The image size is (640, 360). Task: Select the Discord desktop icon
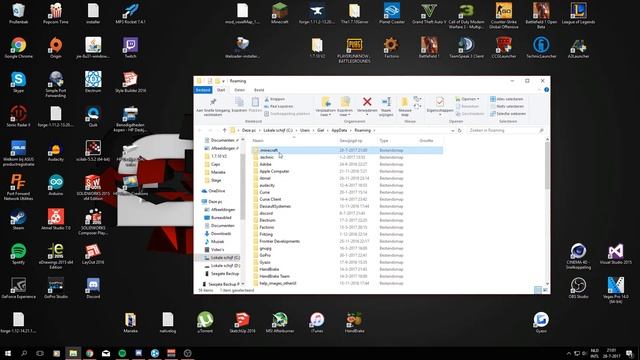[x=93, y=288]
